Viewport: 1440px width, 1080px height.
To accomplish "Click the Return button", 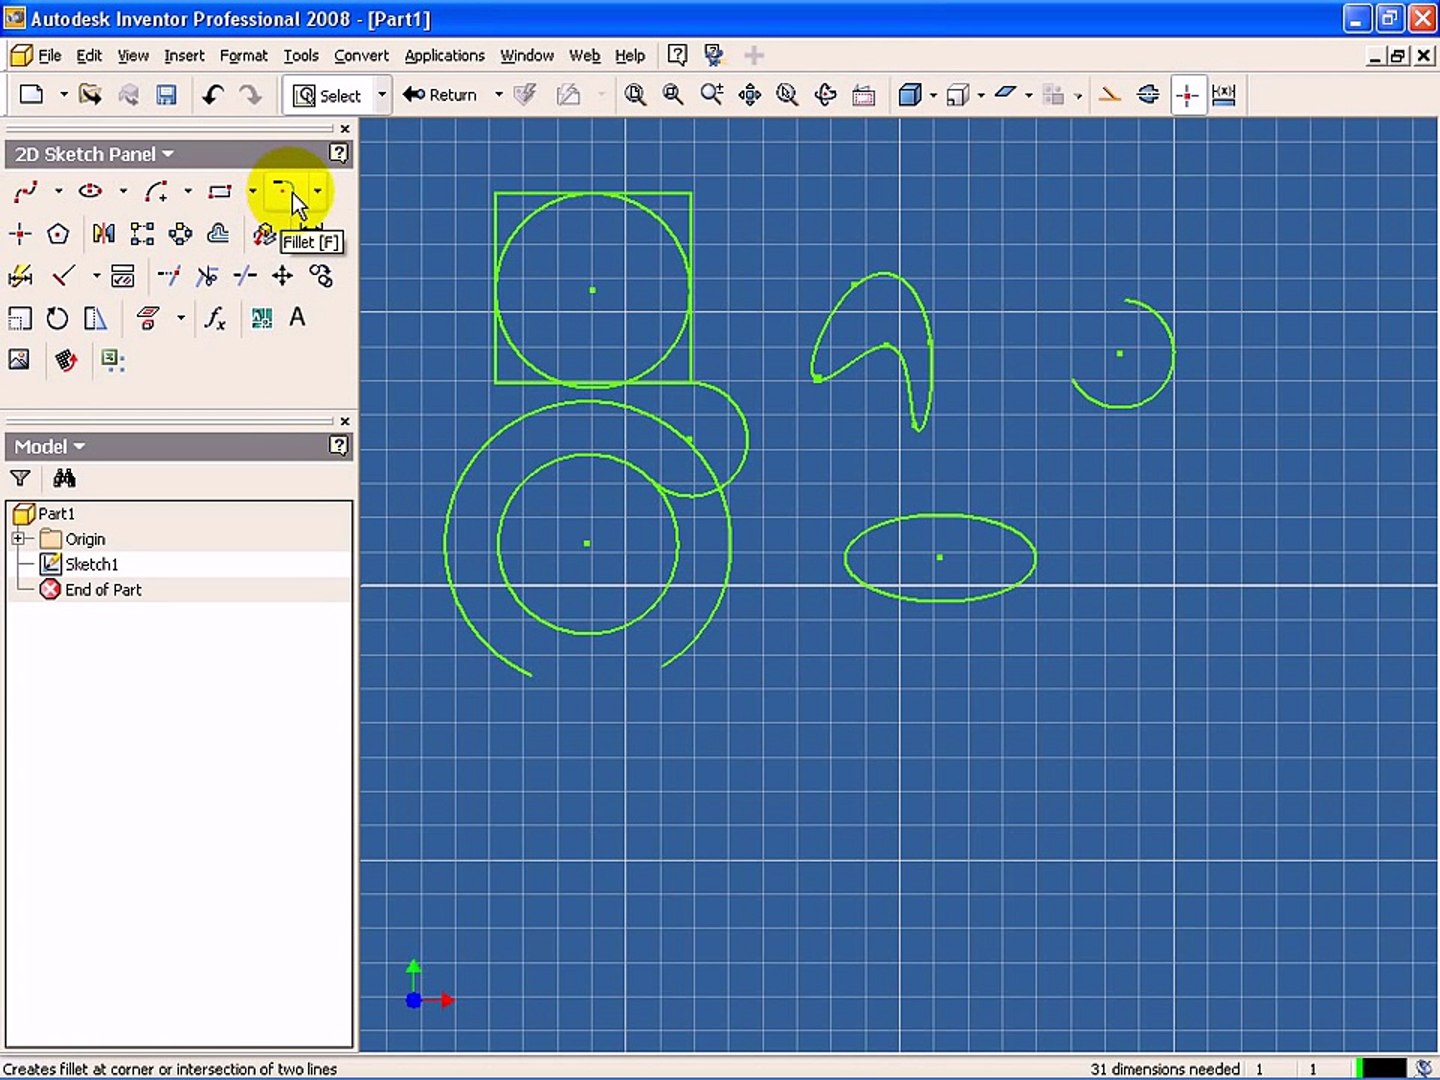I will tap(441, 95).
